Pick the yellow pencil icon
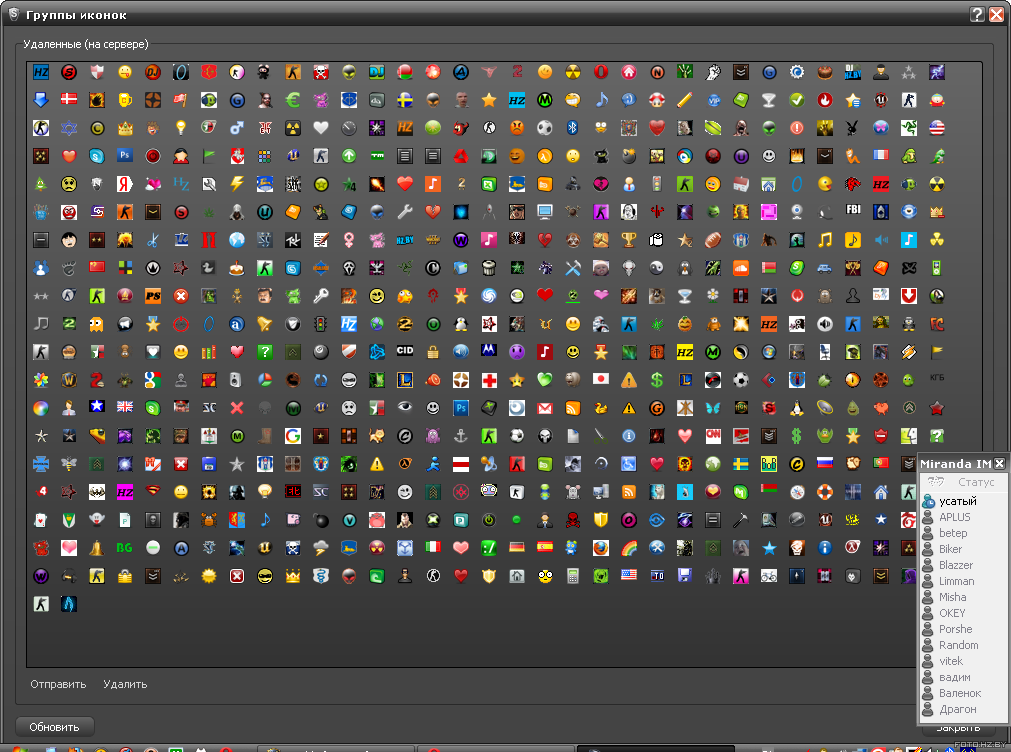The width and height of the screenshot is (1011, 752). (685, 100)
